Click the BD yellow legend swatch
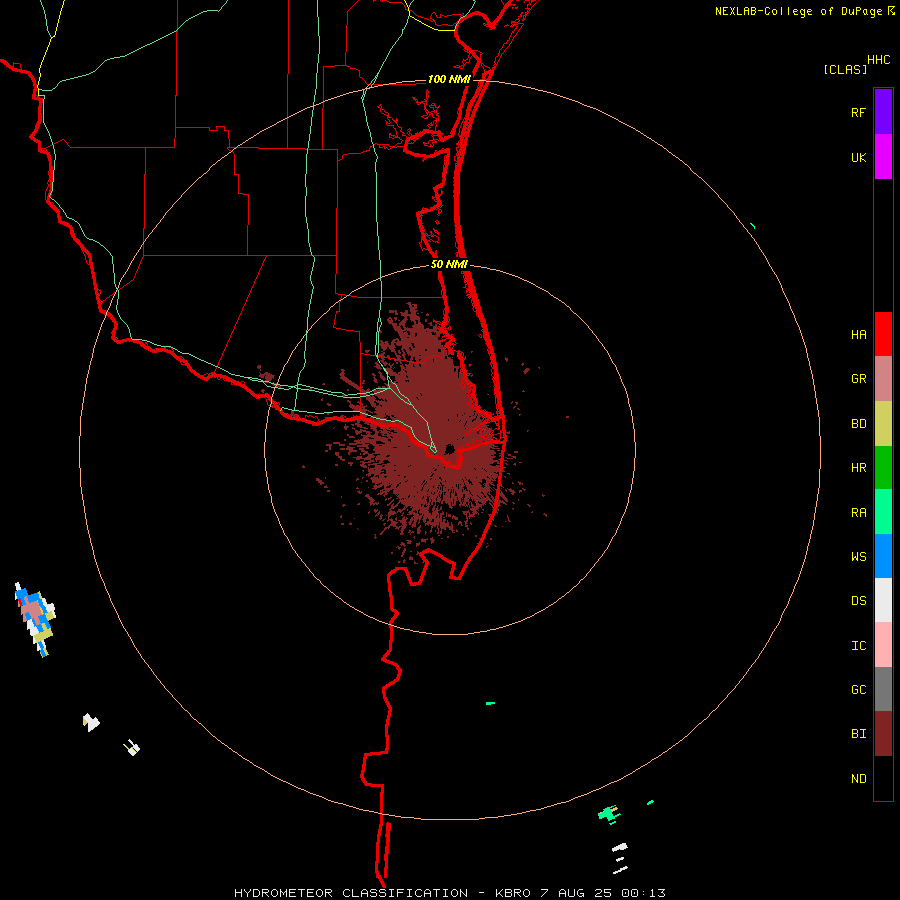Viewport: 900px width, 900px height. 883,423
